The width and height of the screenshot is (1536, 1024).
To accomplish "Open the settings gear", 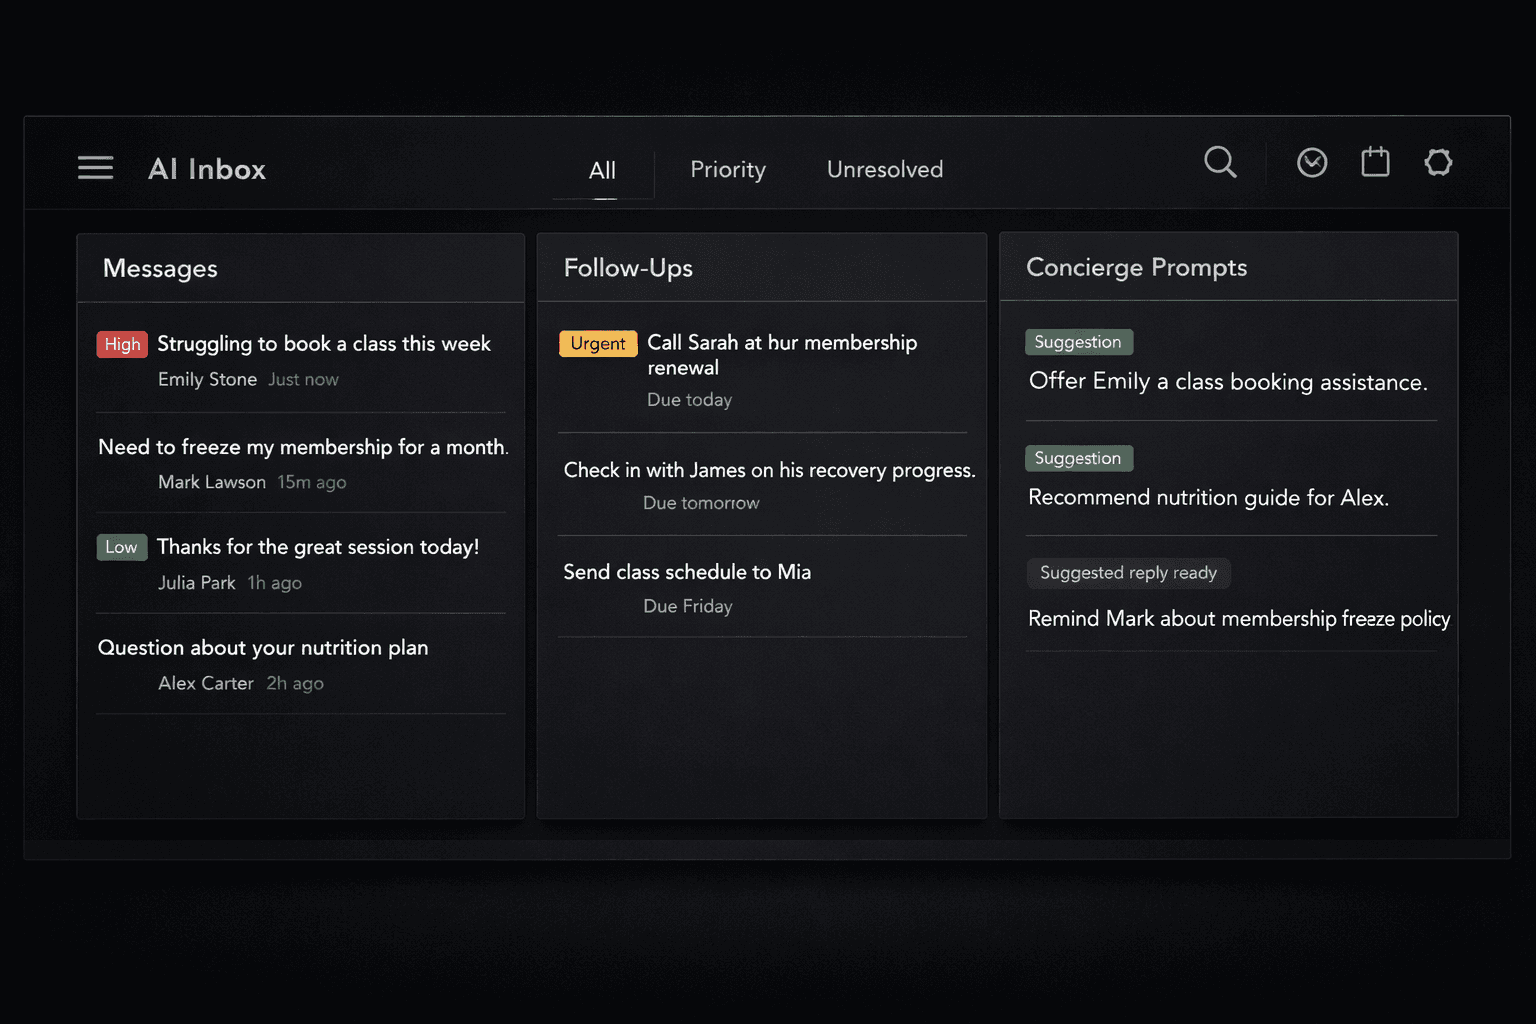I will point(1438,162).
